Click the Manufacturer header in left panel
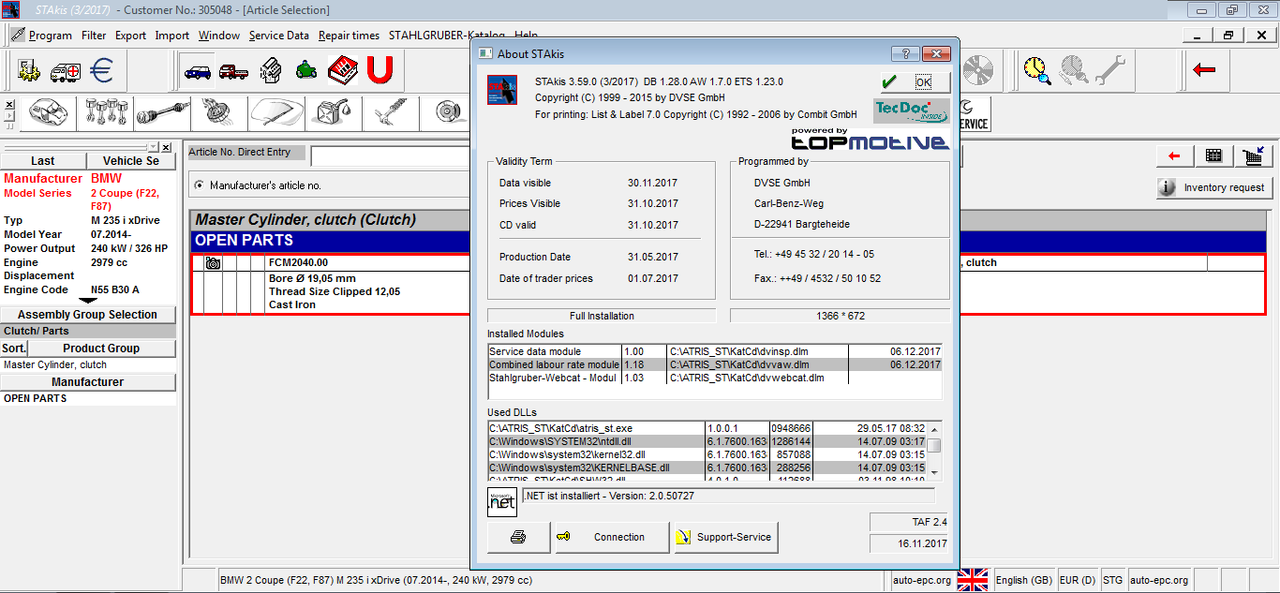This screenshot has width=1280, height=593. coord(88,382)
